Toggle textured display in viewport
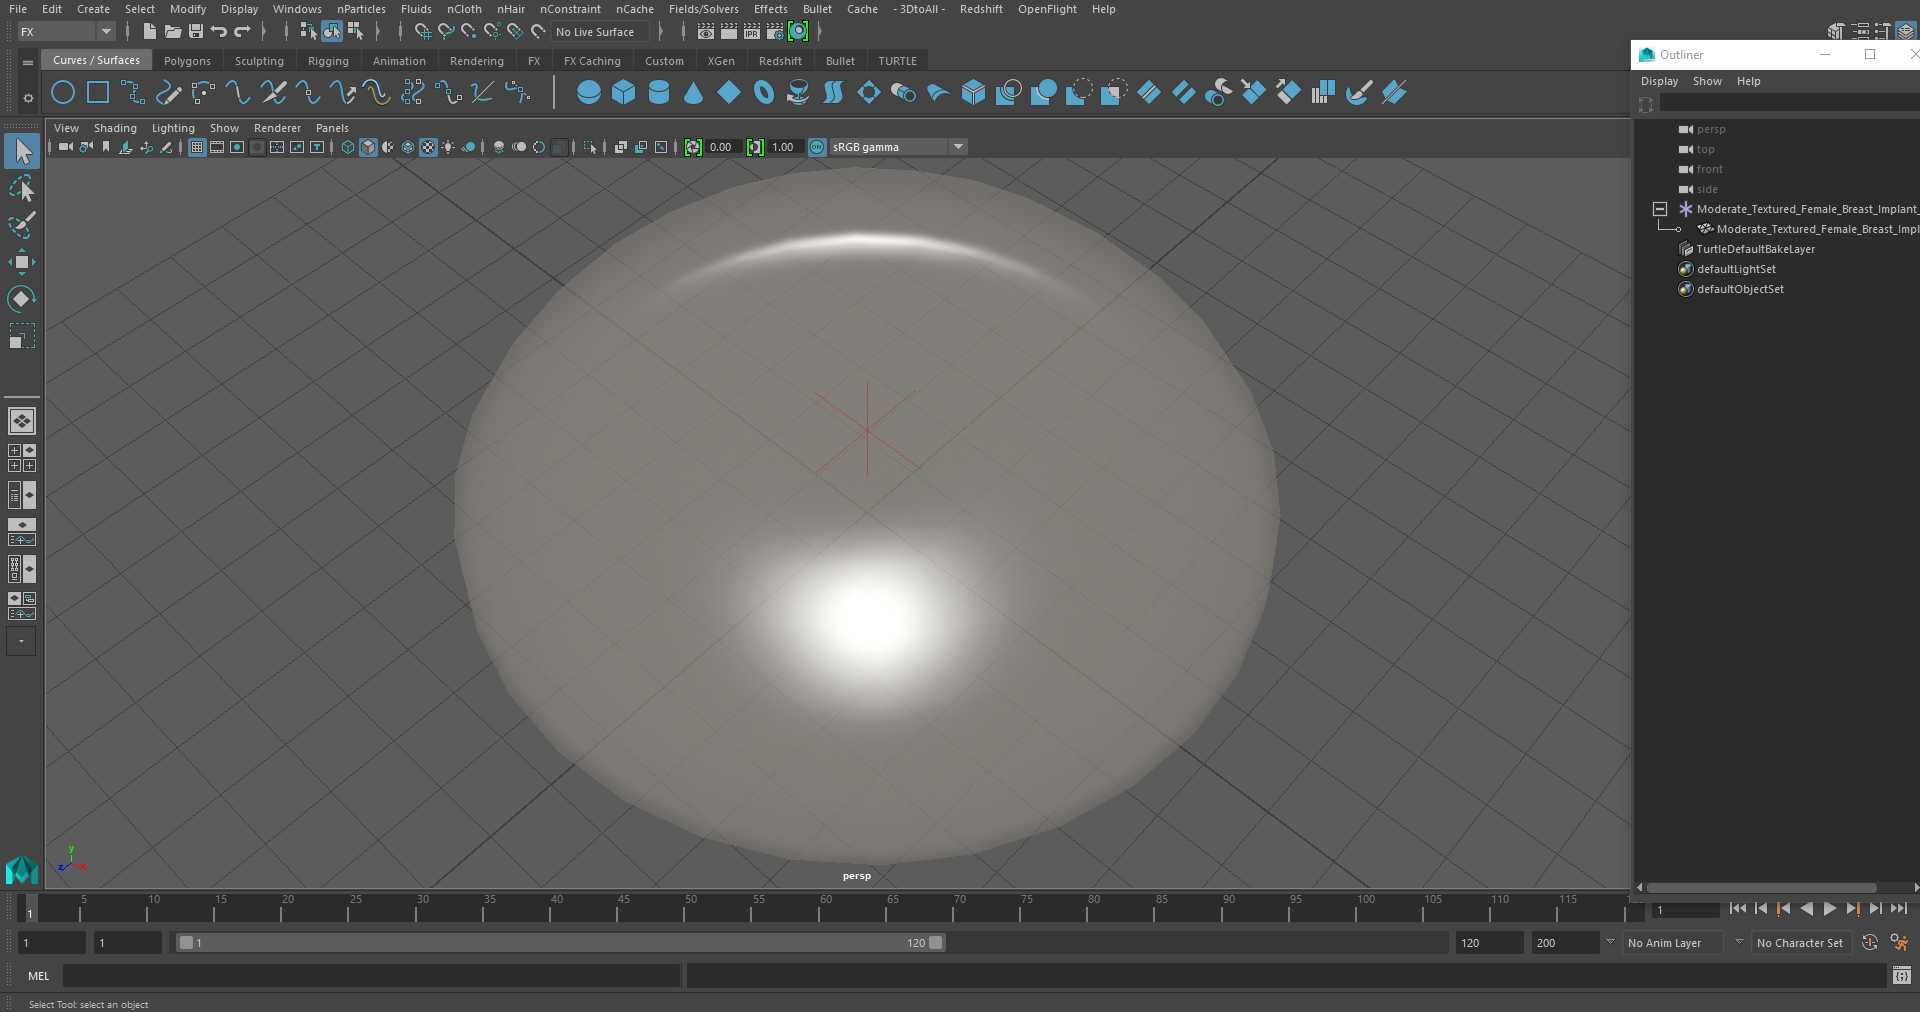The height and width of the screenshot is (1012, 1920). coord(428,147)
